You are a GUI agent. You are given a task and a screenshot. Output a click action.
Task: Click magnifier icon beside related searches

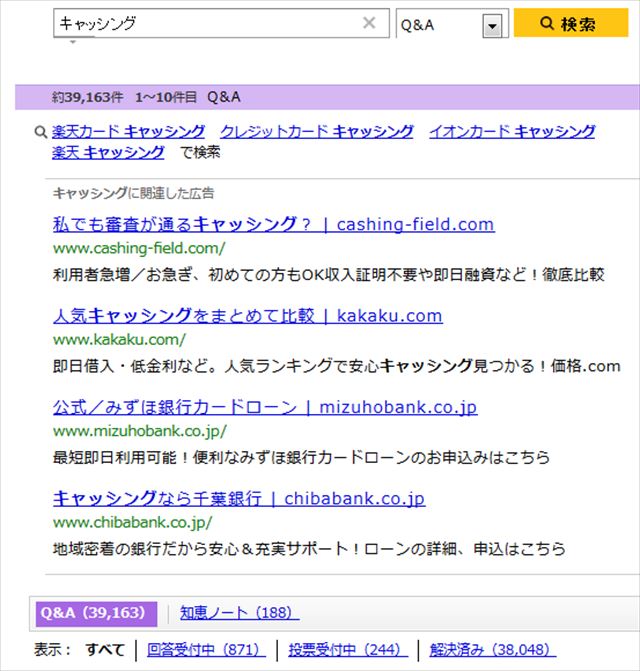pos(40,132)
